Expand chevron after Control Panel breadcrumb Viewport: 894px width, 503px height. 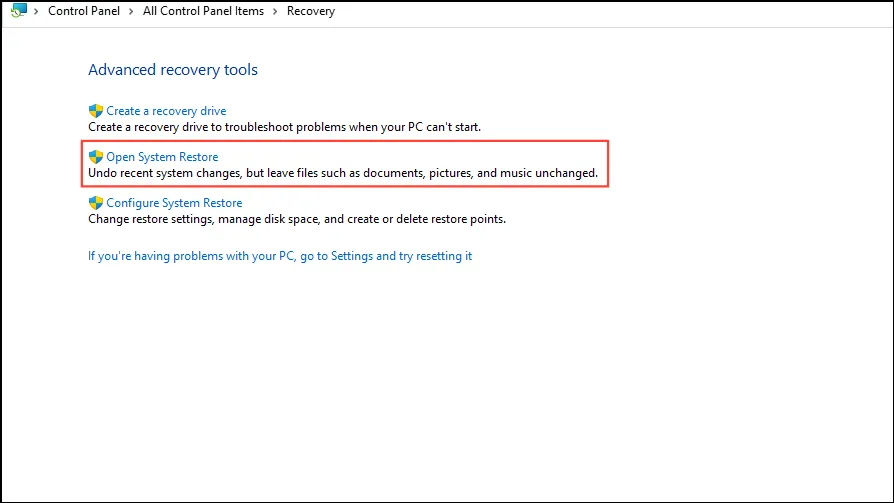coord(131,12)
